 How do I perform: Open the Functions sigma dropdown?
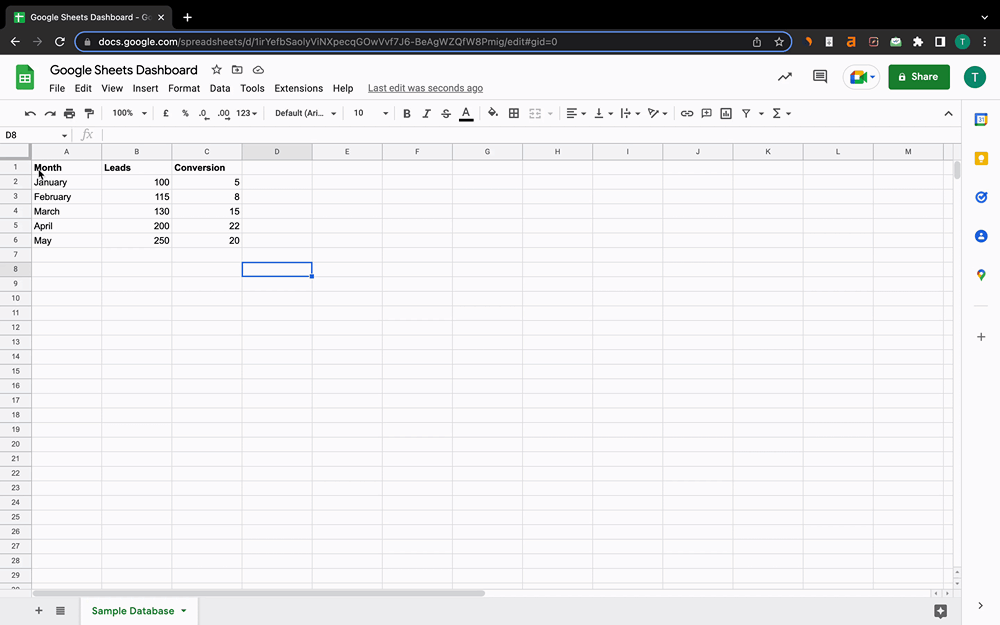tap(781, 114)
